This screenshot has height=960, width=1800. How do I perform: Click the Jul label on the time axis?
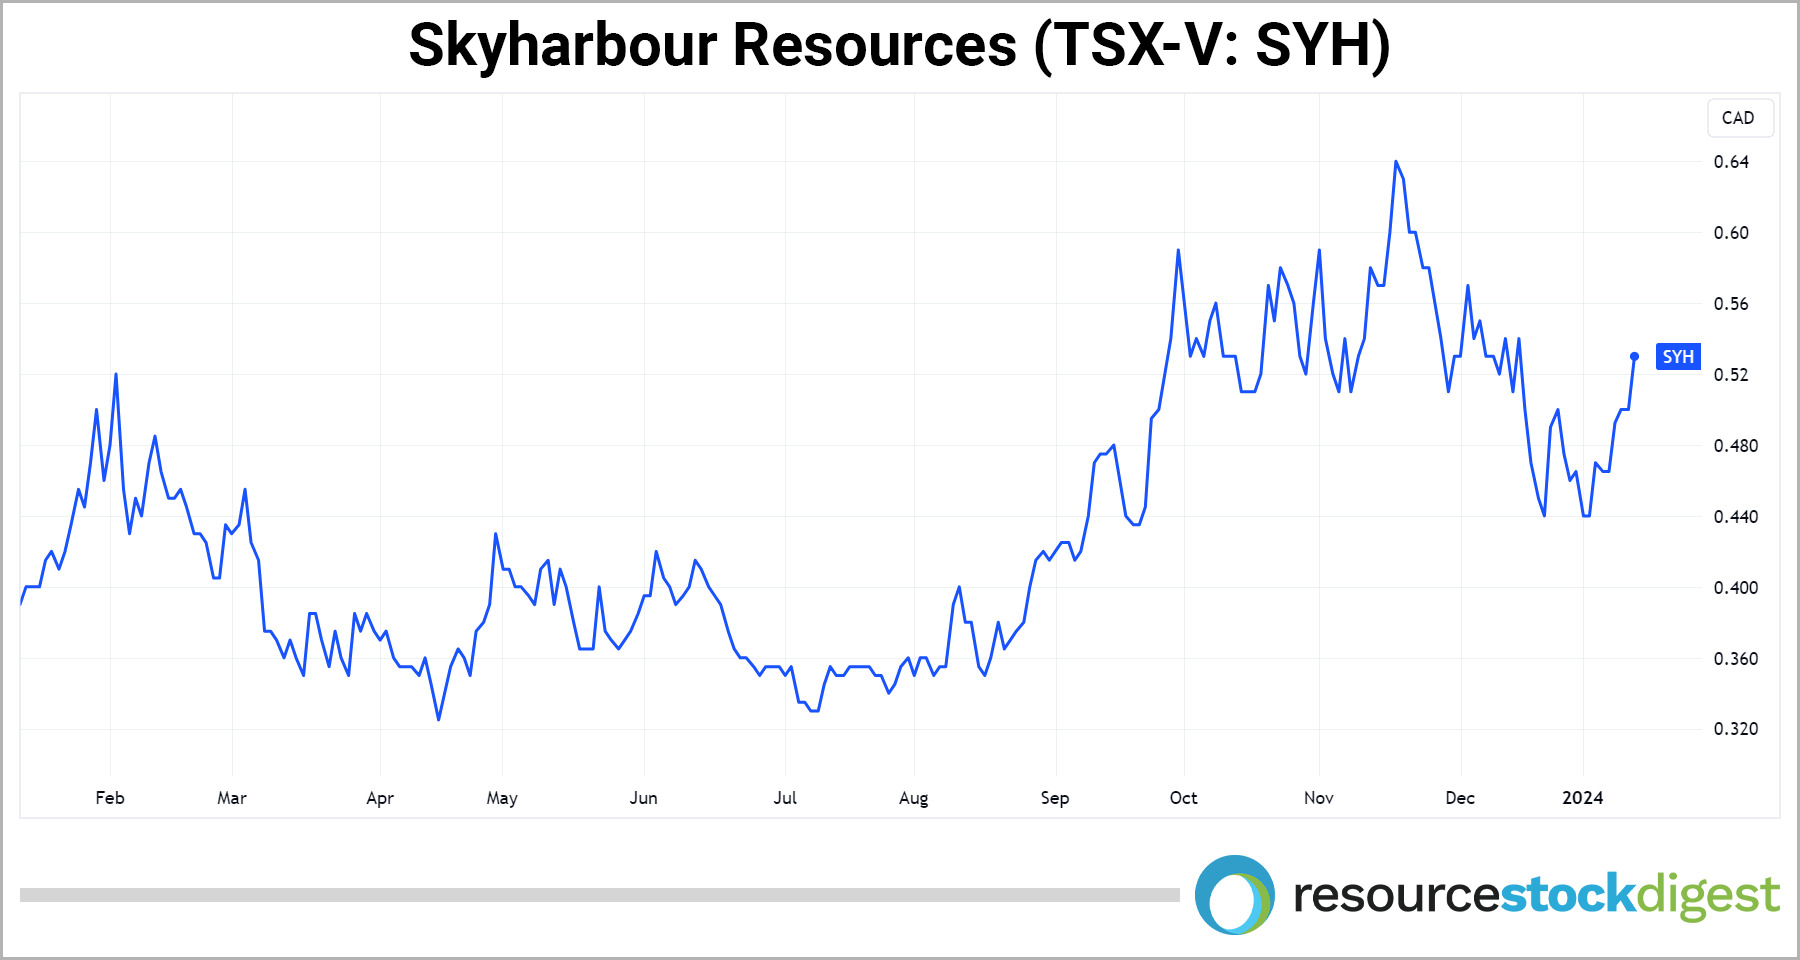(785, 798)
